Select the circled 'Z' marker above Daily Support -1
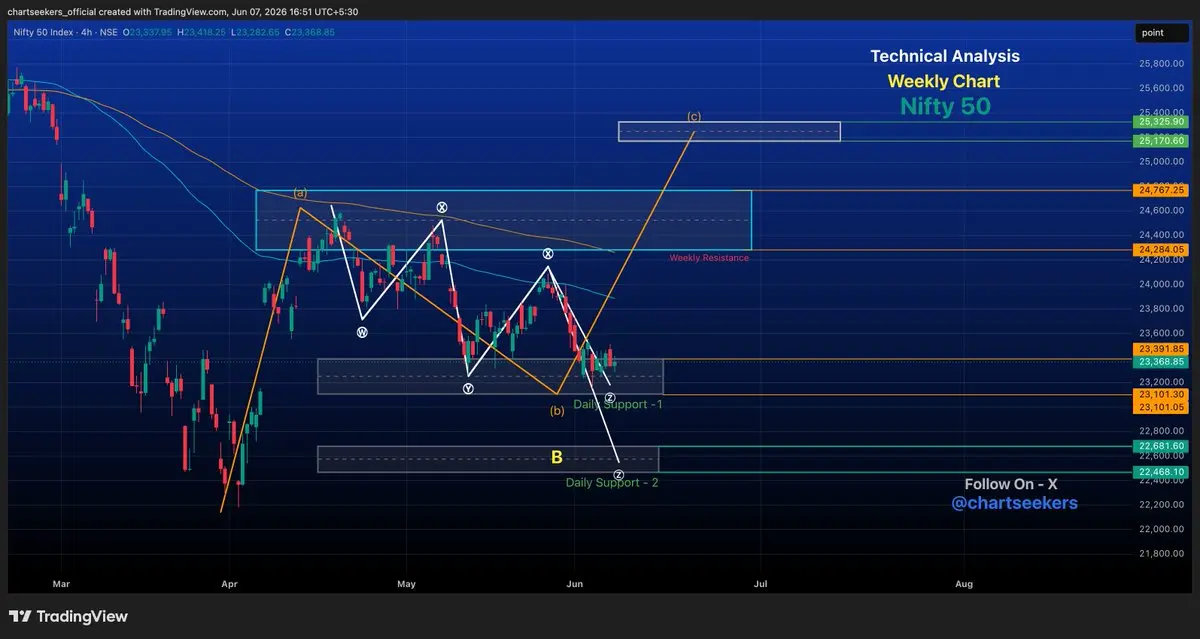Screen dimensions: 1200x639 (x=610, y=398)
